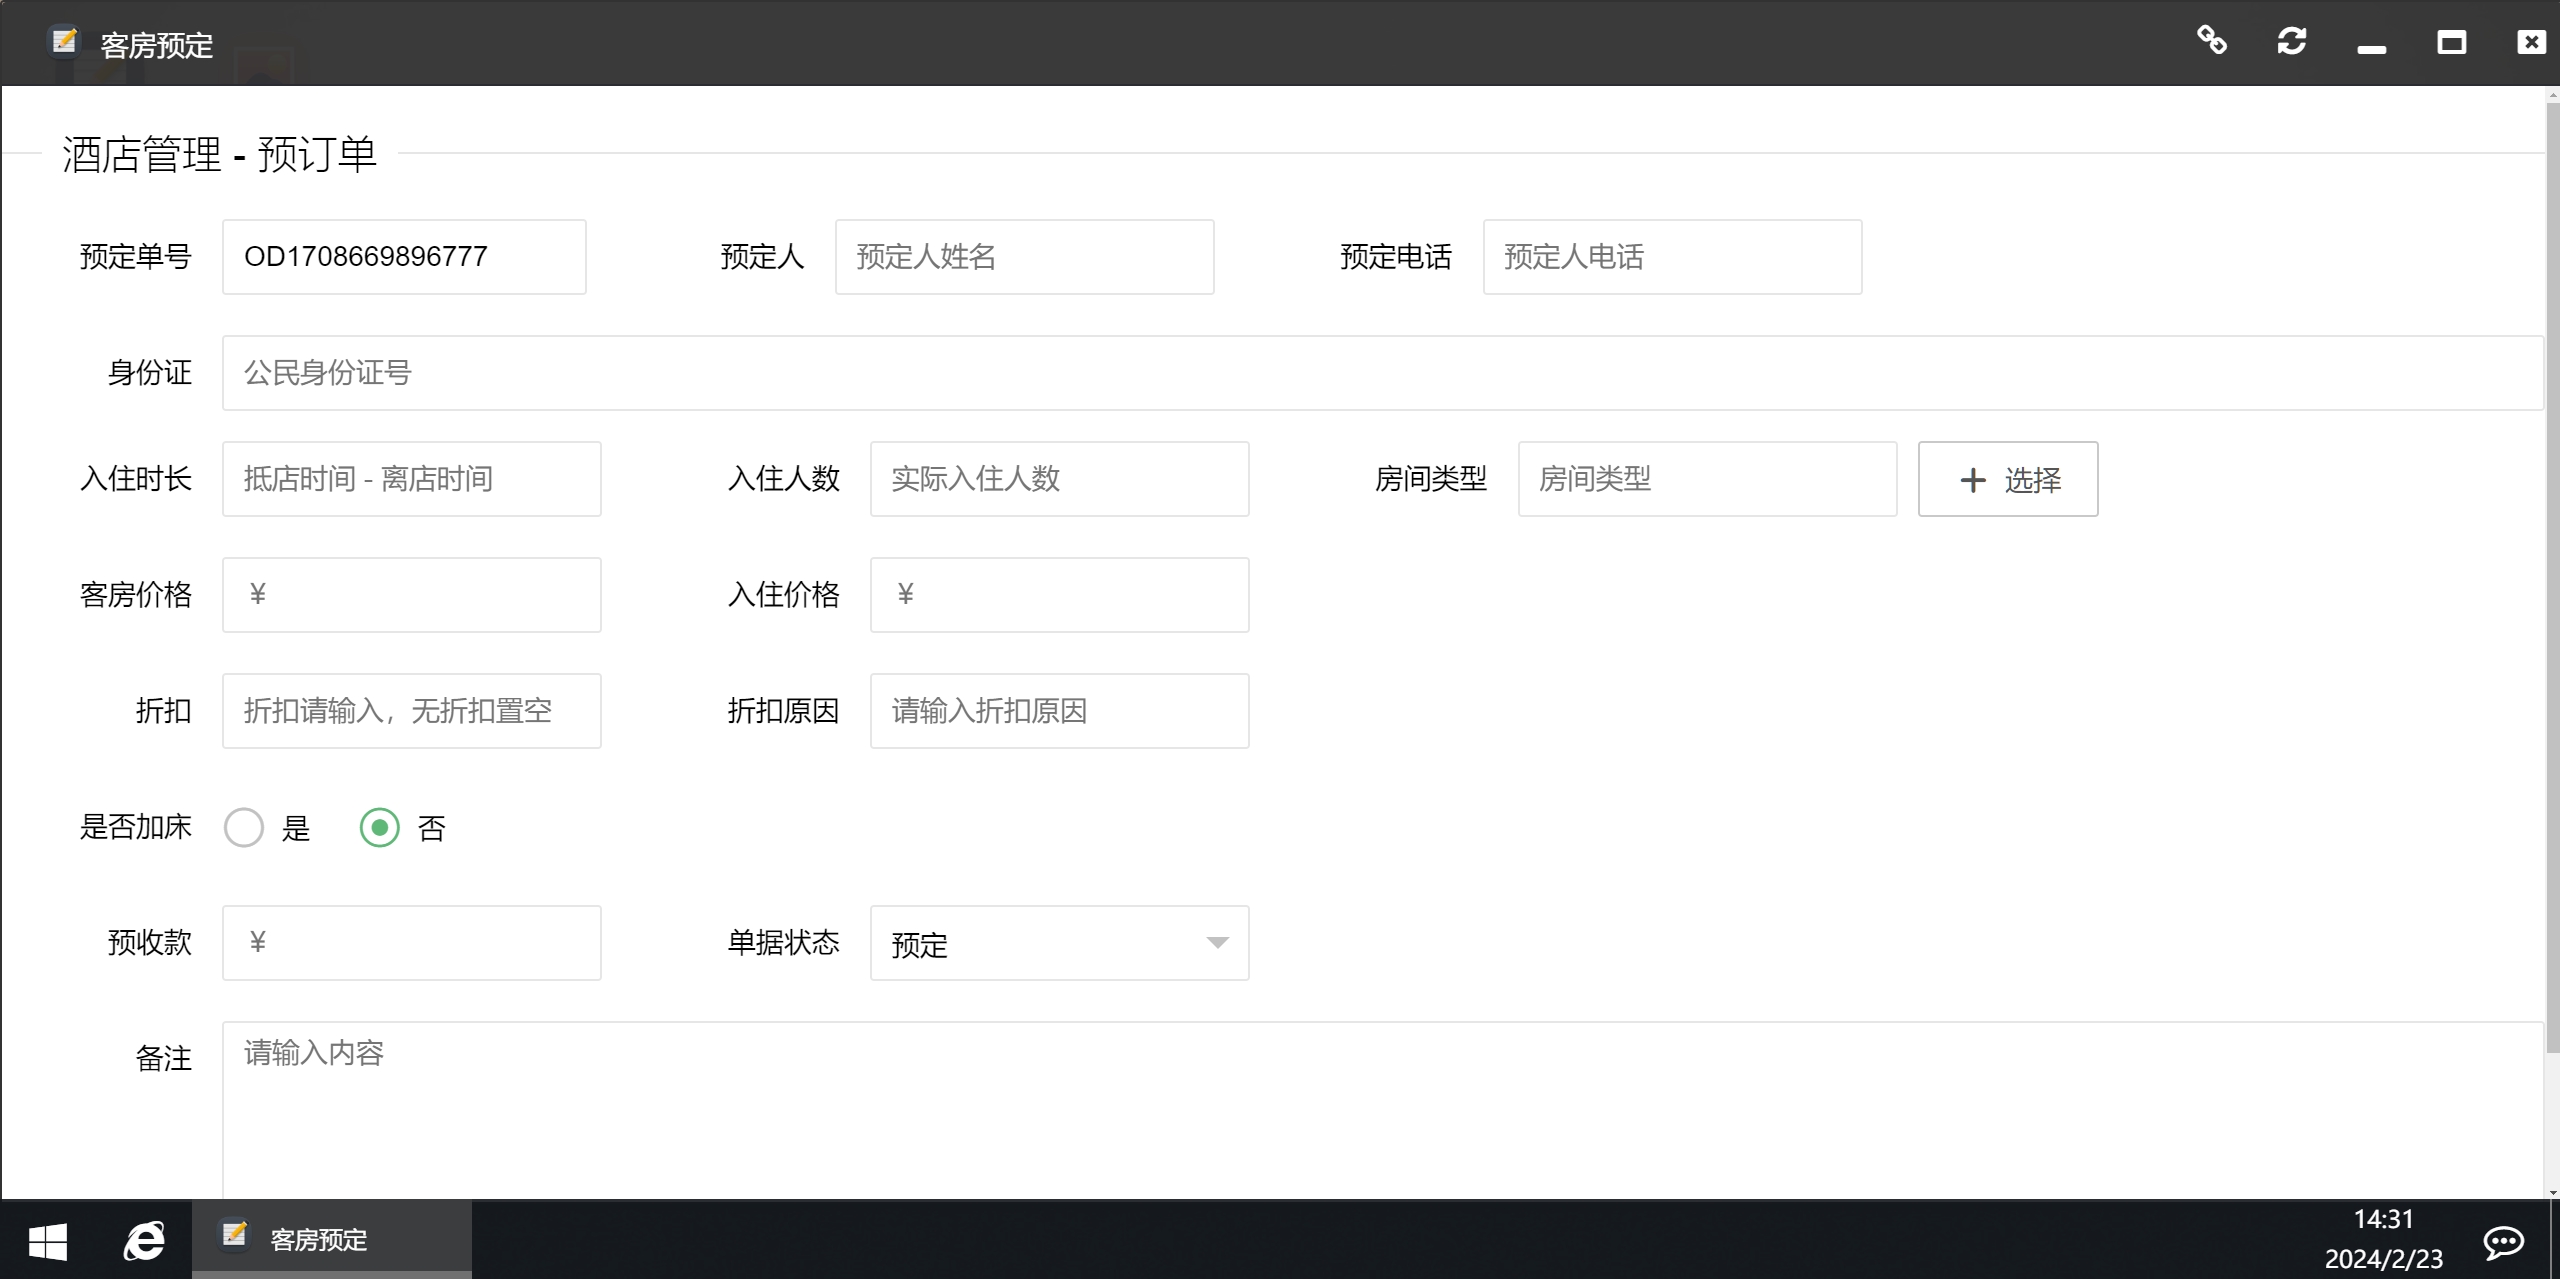Maximize the 客房预定 window
Image resolution: width=2560 pixels, height=1279 pixels.
pyautogui.click(x=2451, y=42)
